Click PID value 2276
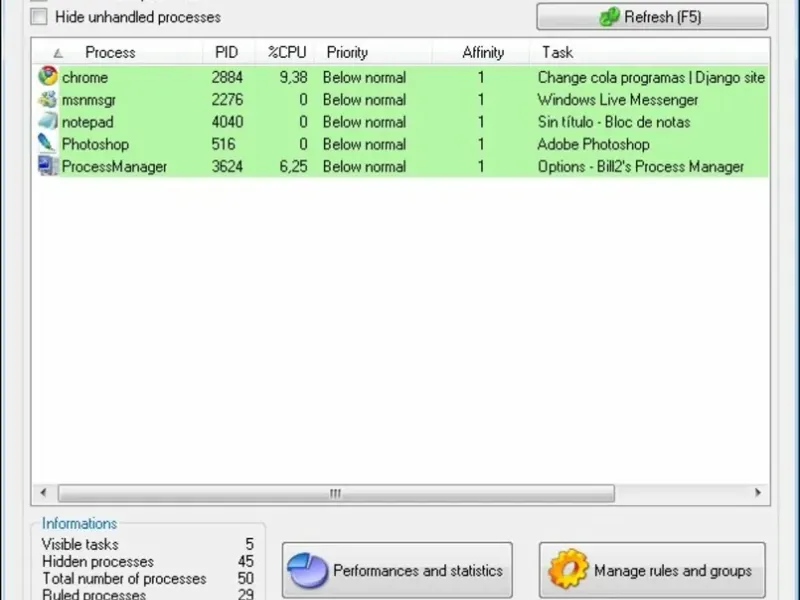Viewport: 800px width, 600px height. [227, 99]
